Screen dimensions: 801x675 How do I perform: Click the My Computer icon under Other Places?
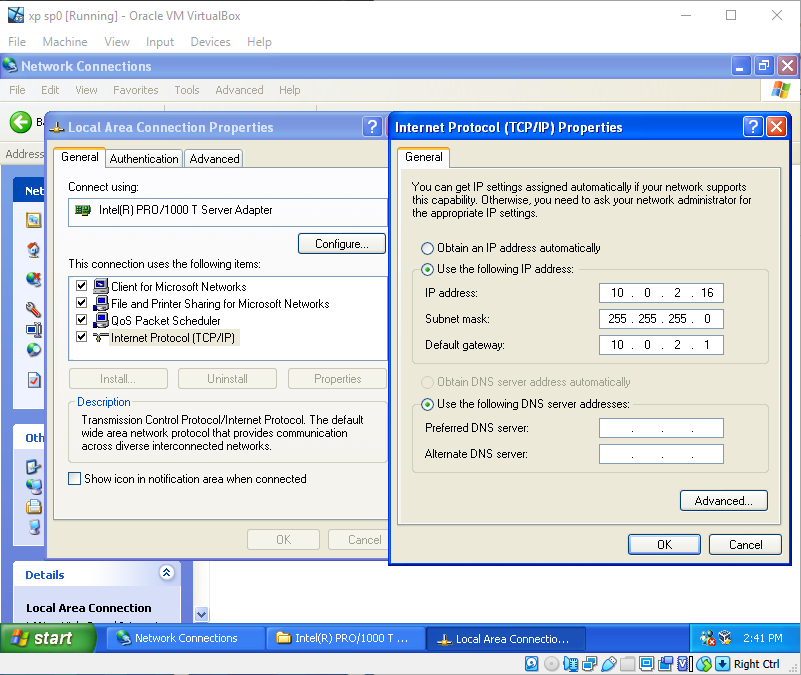point(34,526)
